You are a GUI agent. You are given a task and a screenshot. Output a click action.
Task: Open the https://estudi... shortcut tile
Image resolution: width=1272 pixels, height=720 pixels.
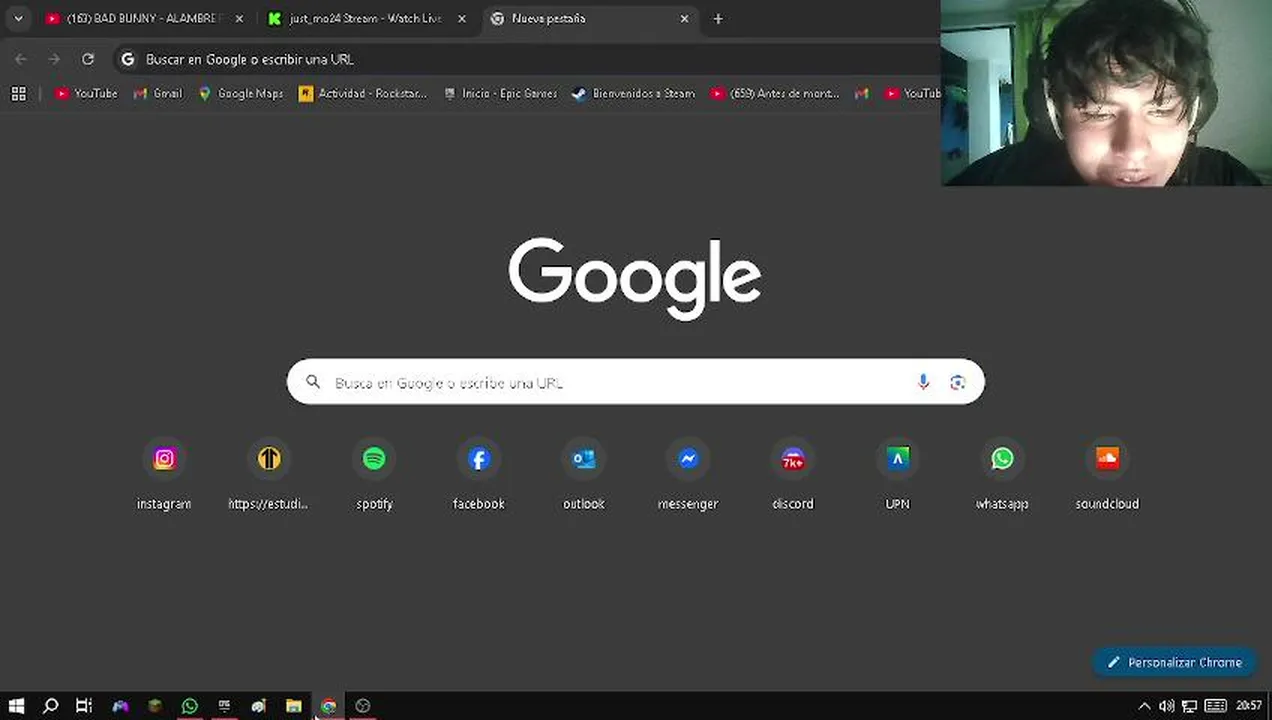click(269, 476)
